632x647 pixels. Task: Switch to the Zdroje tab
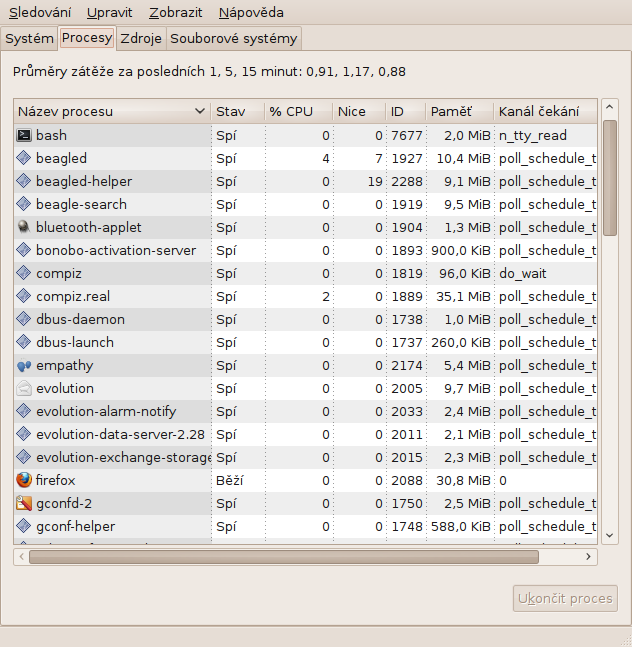(141, 38)
